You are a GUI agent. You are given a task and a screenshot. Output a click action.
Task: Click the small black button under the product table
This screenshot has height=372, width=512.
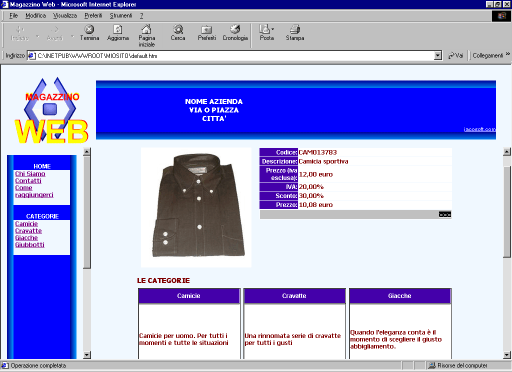tap(445, 215)
